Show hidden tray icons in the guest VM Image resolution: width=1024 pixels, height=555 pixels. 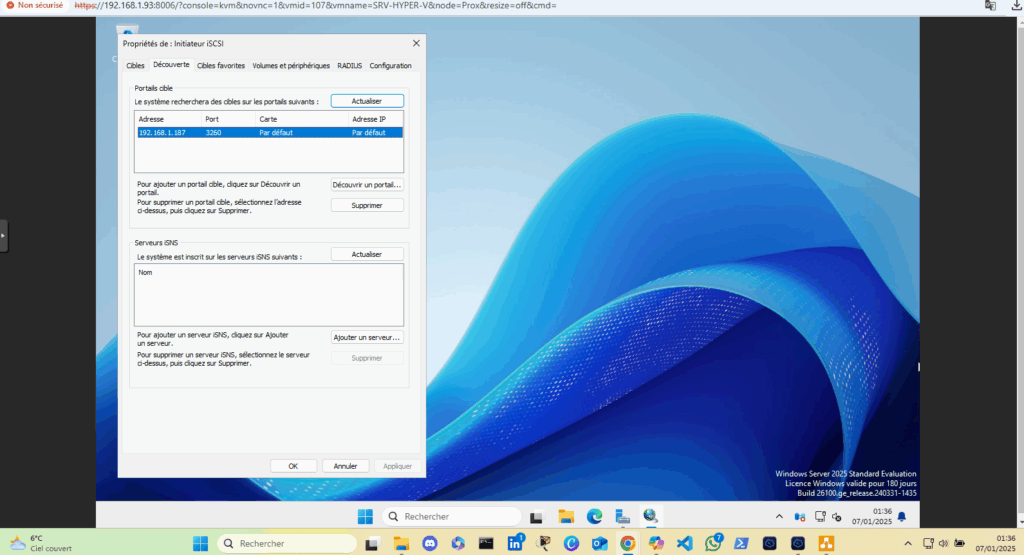click(x=779, y=516)
